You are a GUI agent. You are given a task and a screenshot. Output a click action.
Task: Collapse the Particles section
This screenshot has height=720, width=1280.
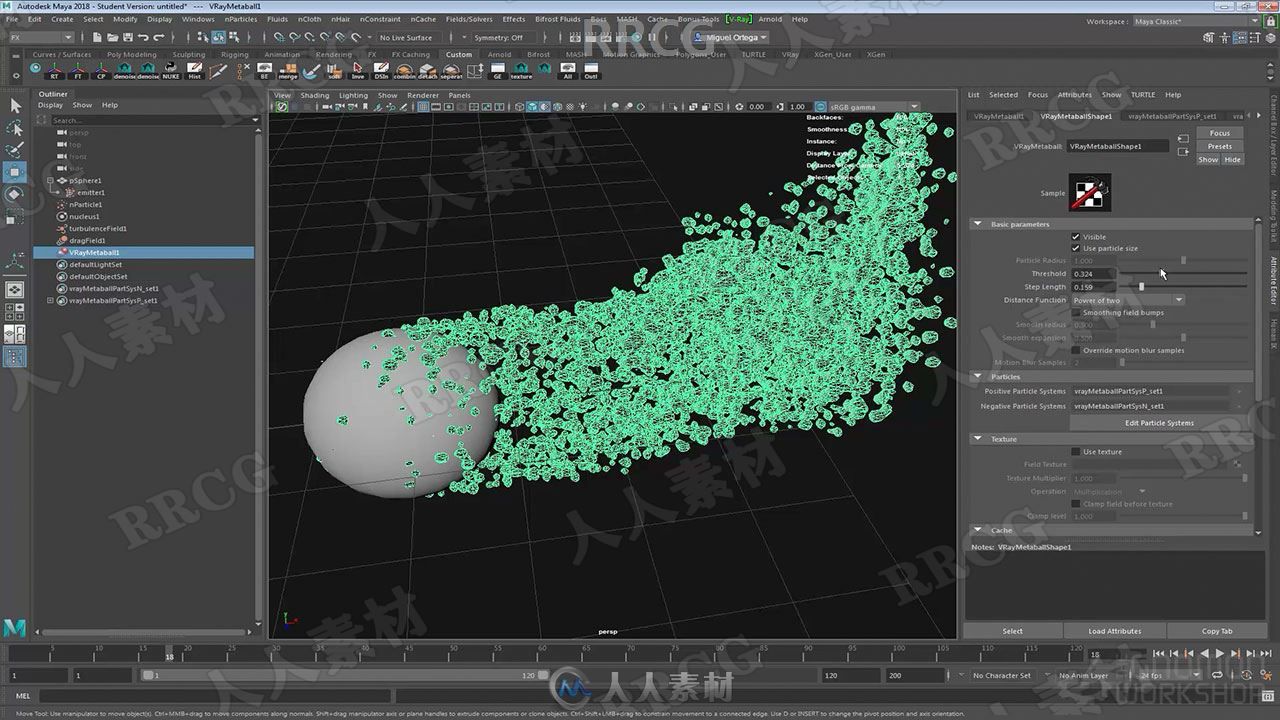coord(978,377)
